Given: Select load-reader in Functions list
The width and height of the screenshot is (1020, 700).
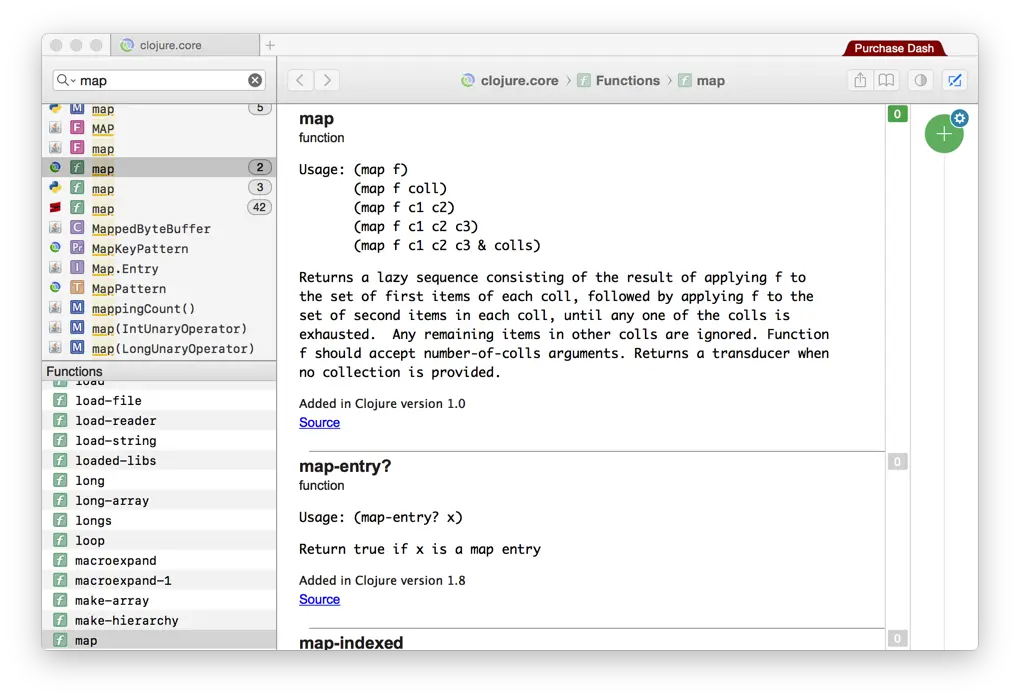Looking at the screenshot, I should (x=159, y=420).
